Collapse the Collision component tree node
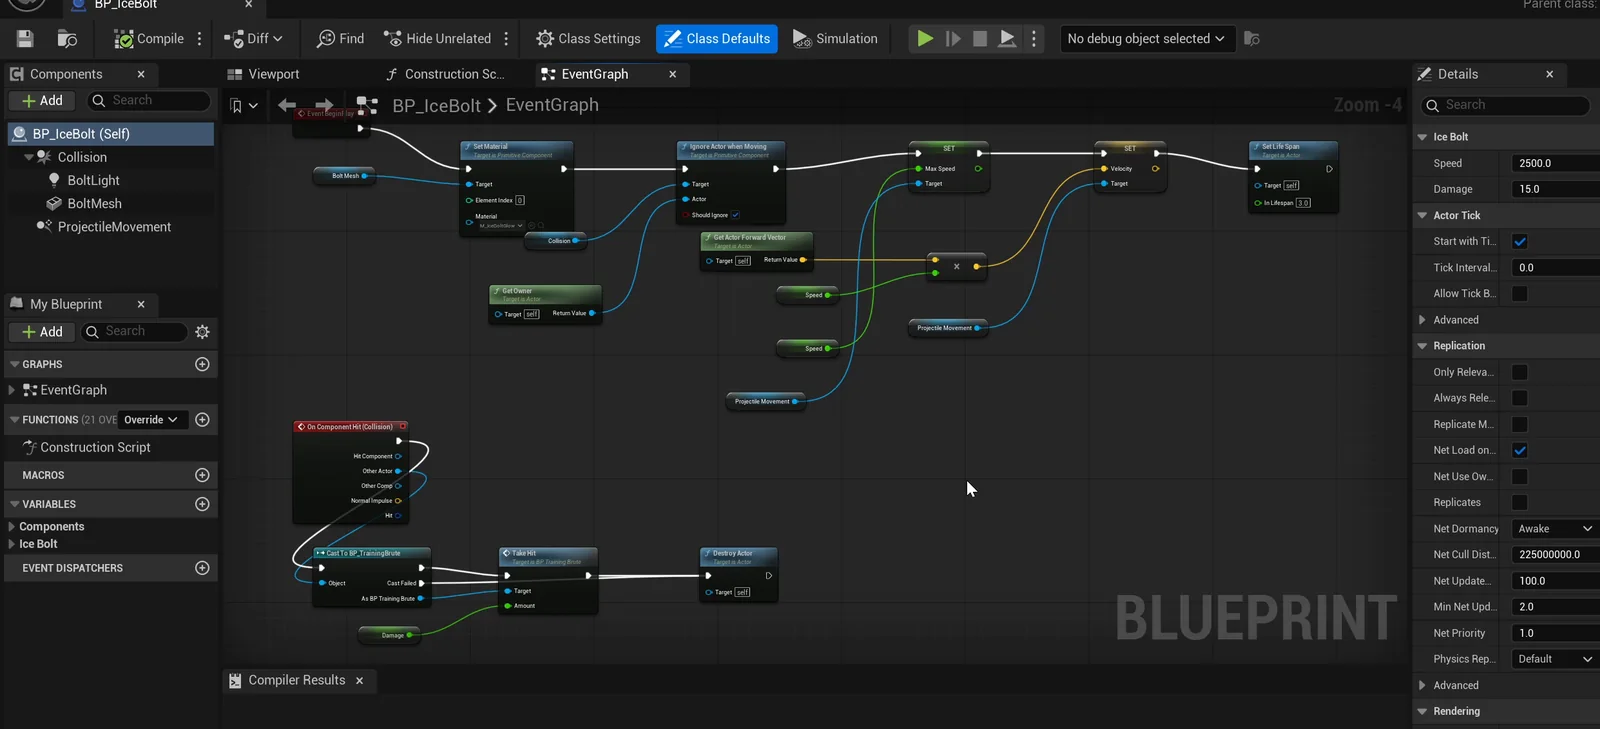The image size is (1600, 729). [x=28, y=157]
